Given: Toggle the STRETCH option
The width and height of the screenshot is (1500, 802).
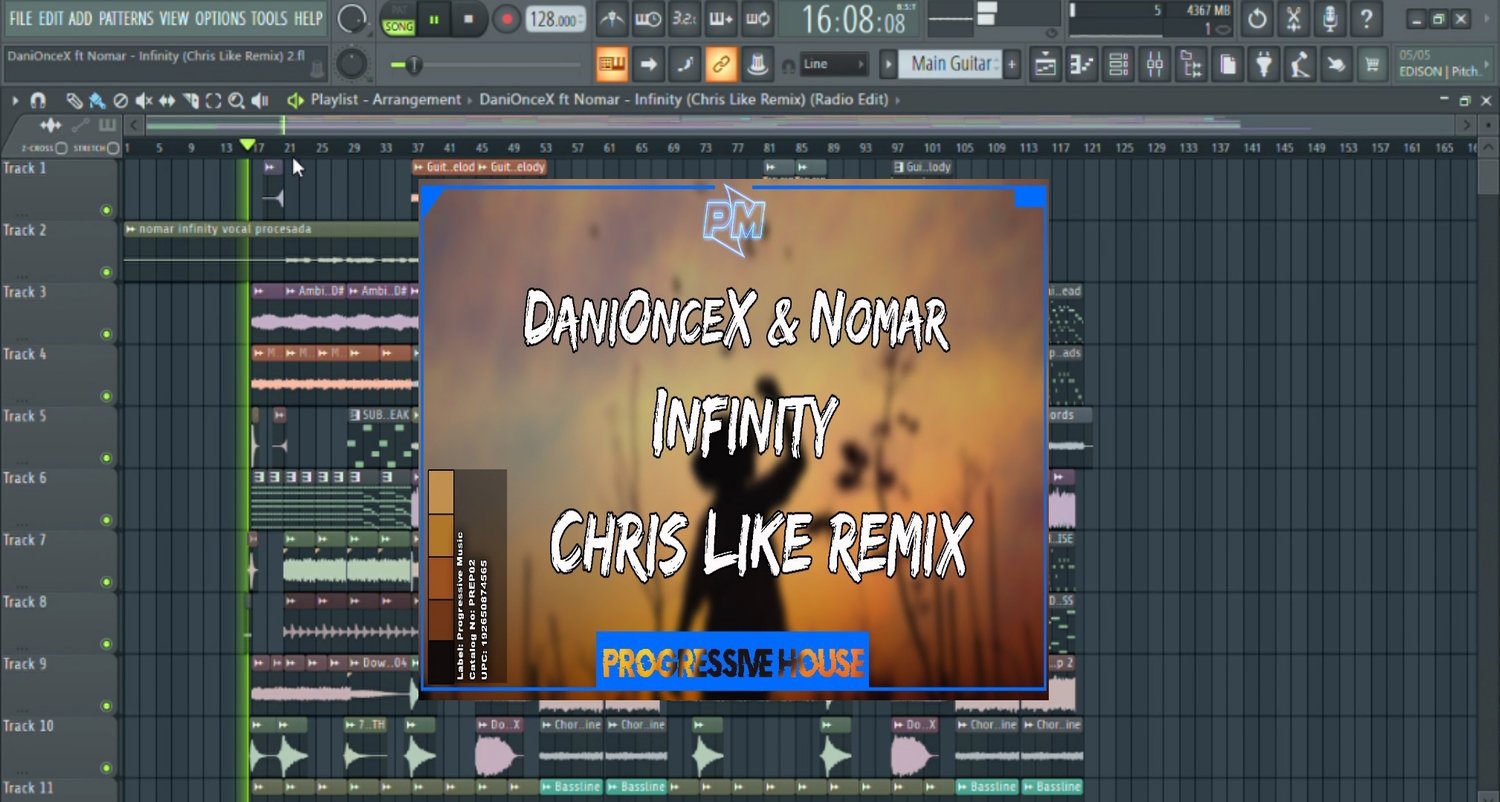Looking at the screenshot, I should (113, 148).
